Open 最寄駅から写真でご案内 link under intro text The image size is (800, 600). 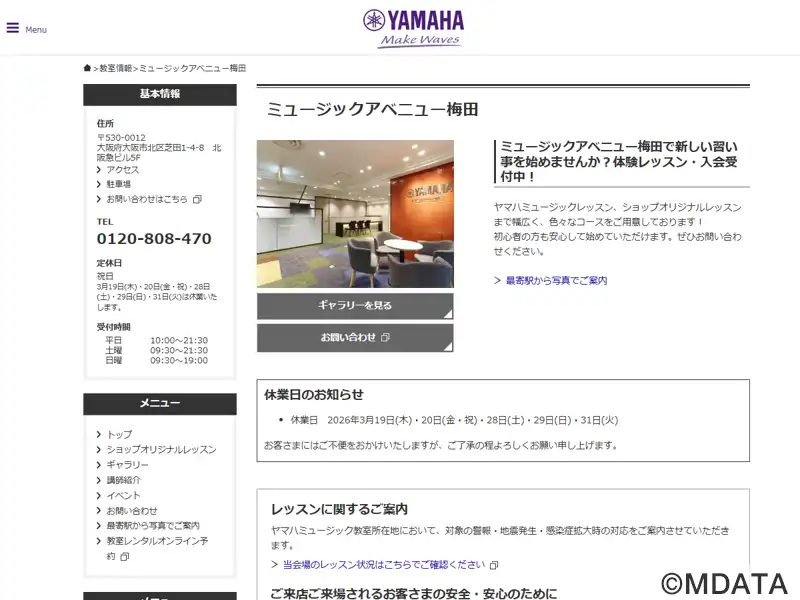(x=557, y=281)
